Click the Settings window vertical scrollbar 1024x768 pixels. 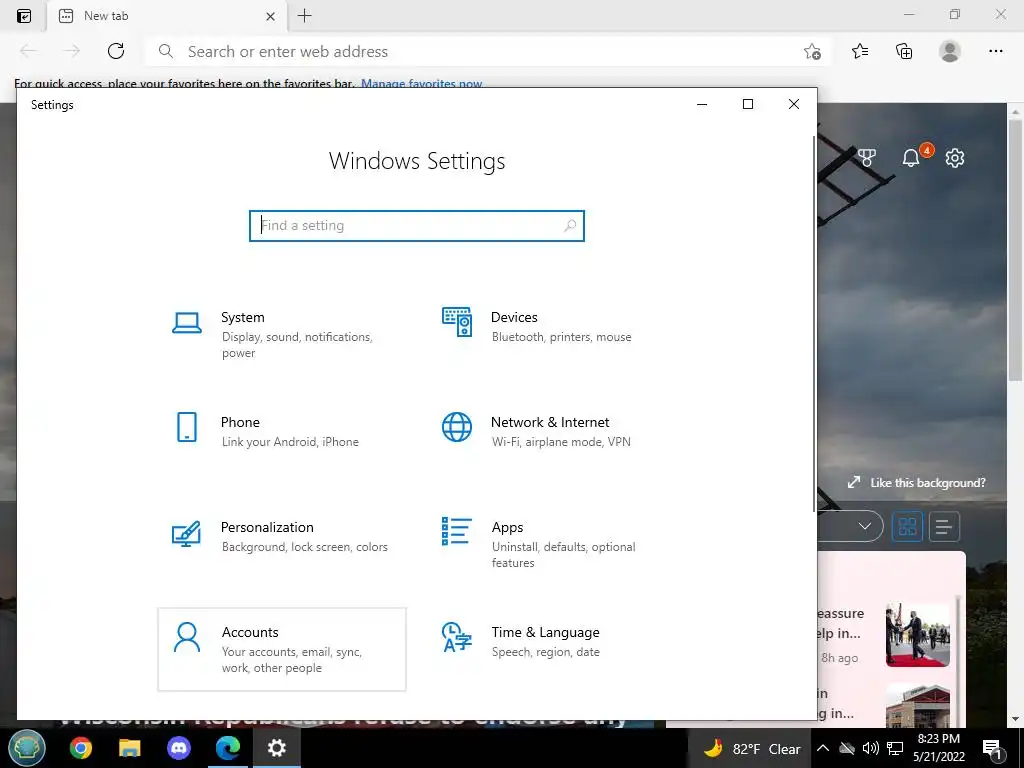click(x=814, y=323)
